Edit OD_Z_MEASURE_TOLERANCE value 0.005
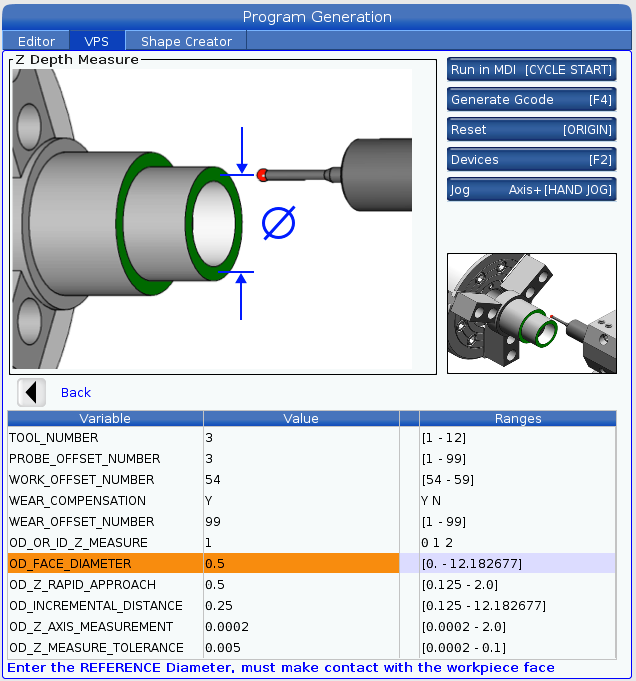This screenshot has height=681, width=636. [300, 648]
